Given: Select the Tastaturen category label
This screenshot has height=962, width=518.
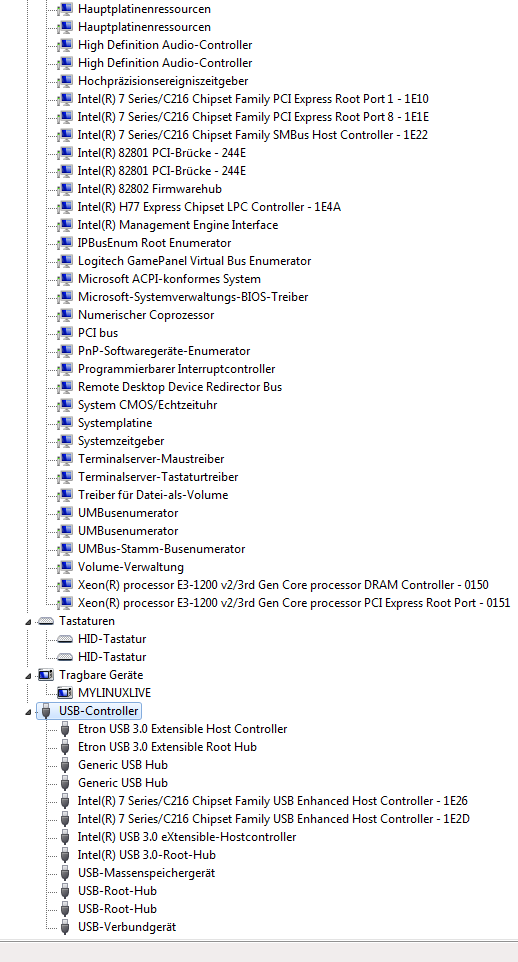Looking at the screenshot, I should [x=87, y=621].
